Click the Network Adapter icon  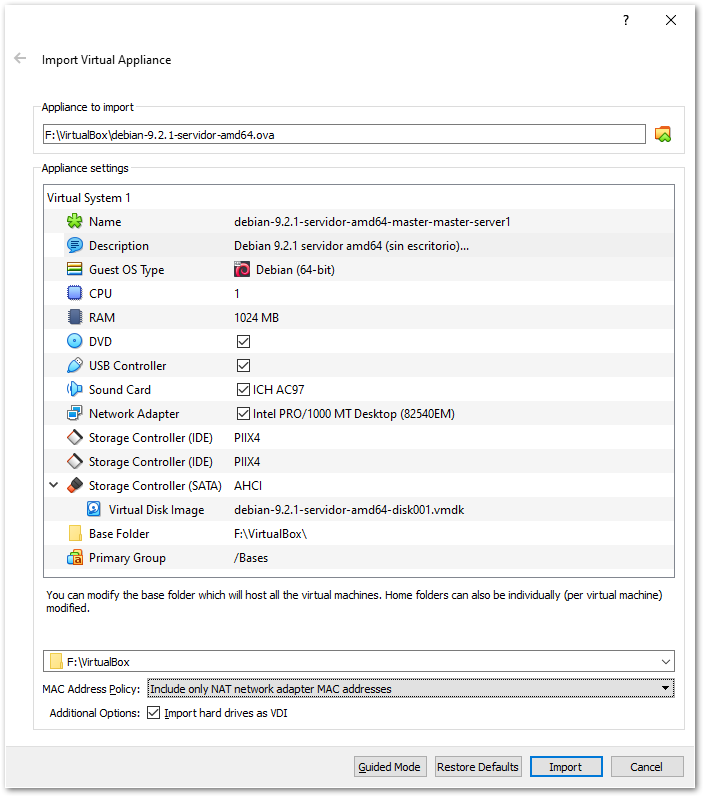click(x=75, y=413)
